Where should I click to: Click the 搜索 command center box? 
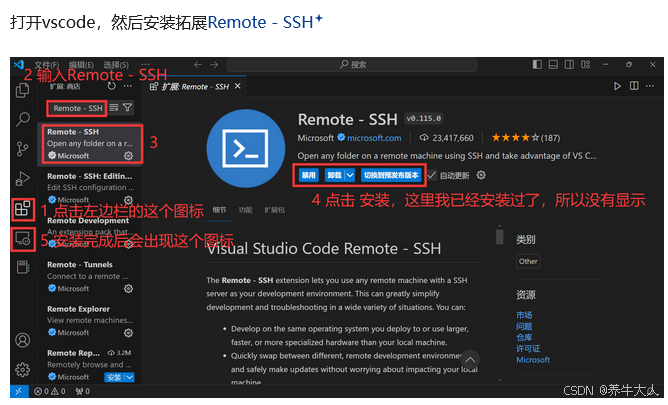[x=352, y=64]
